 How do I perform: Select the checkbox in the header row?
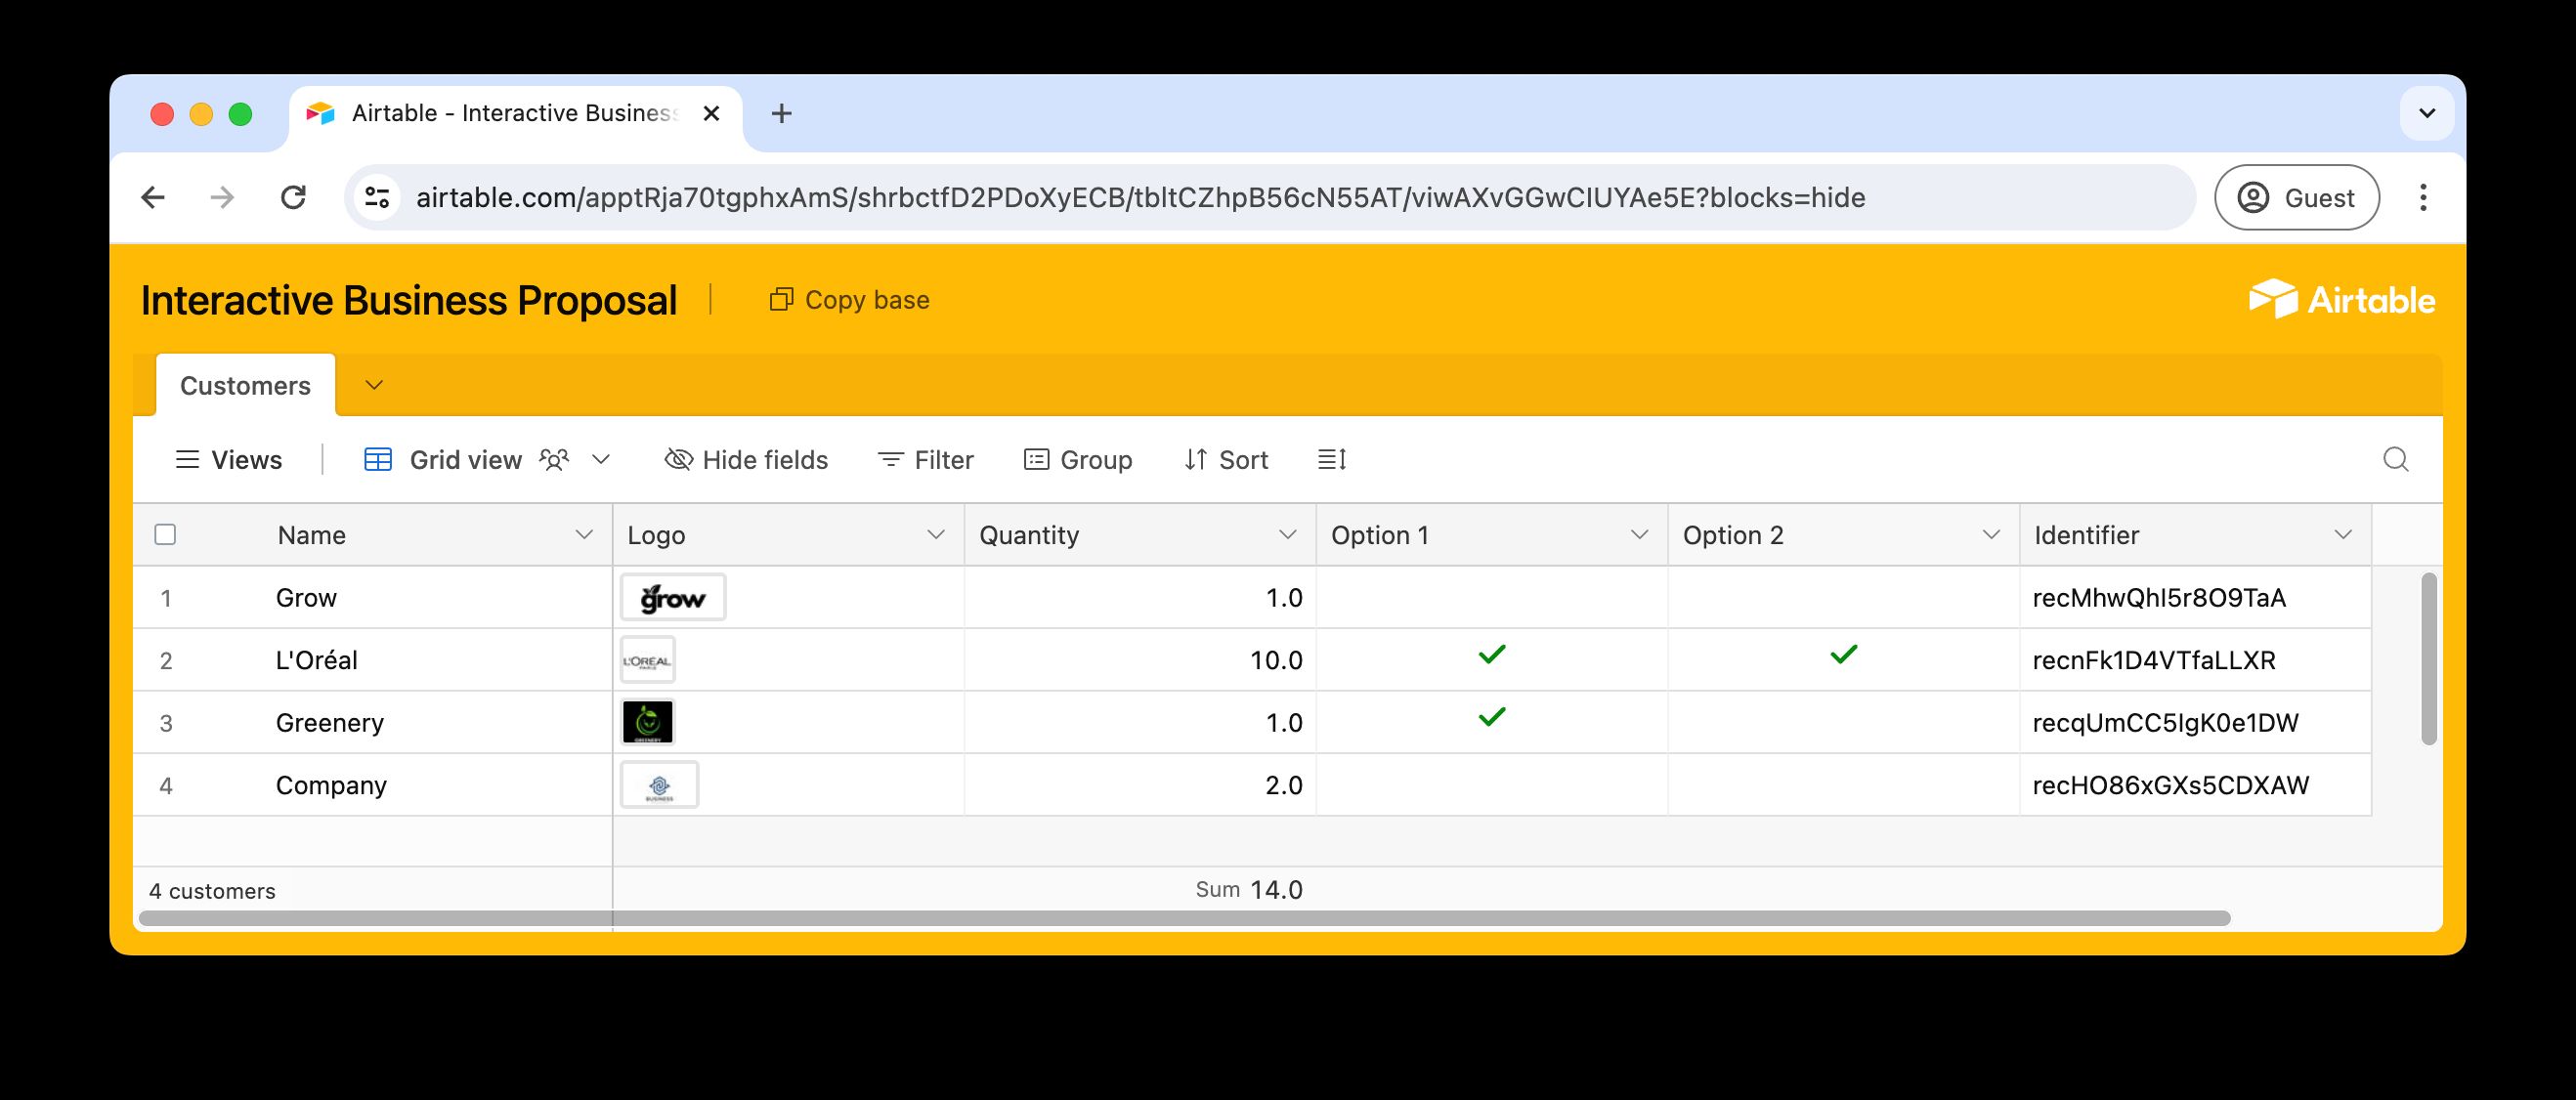[165, 535]
